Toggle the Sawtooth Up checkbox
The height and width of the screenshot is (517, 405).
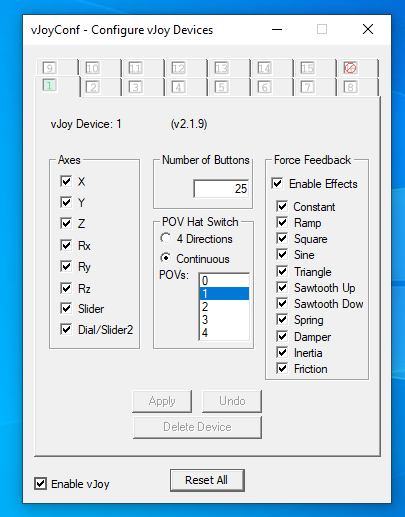click(282, 287)
